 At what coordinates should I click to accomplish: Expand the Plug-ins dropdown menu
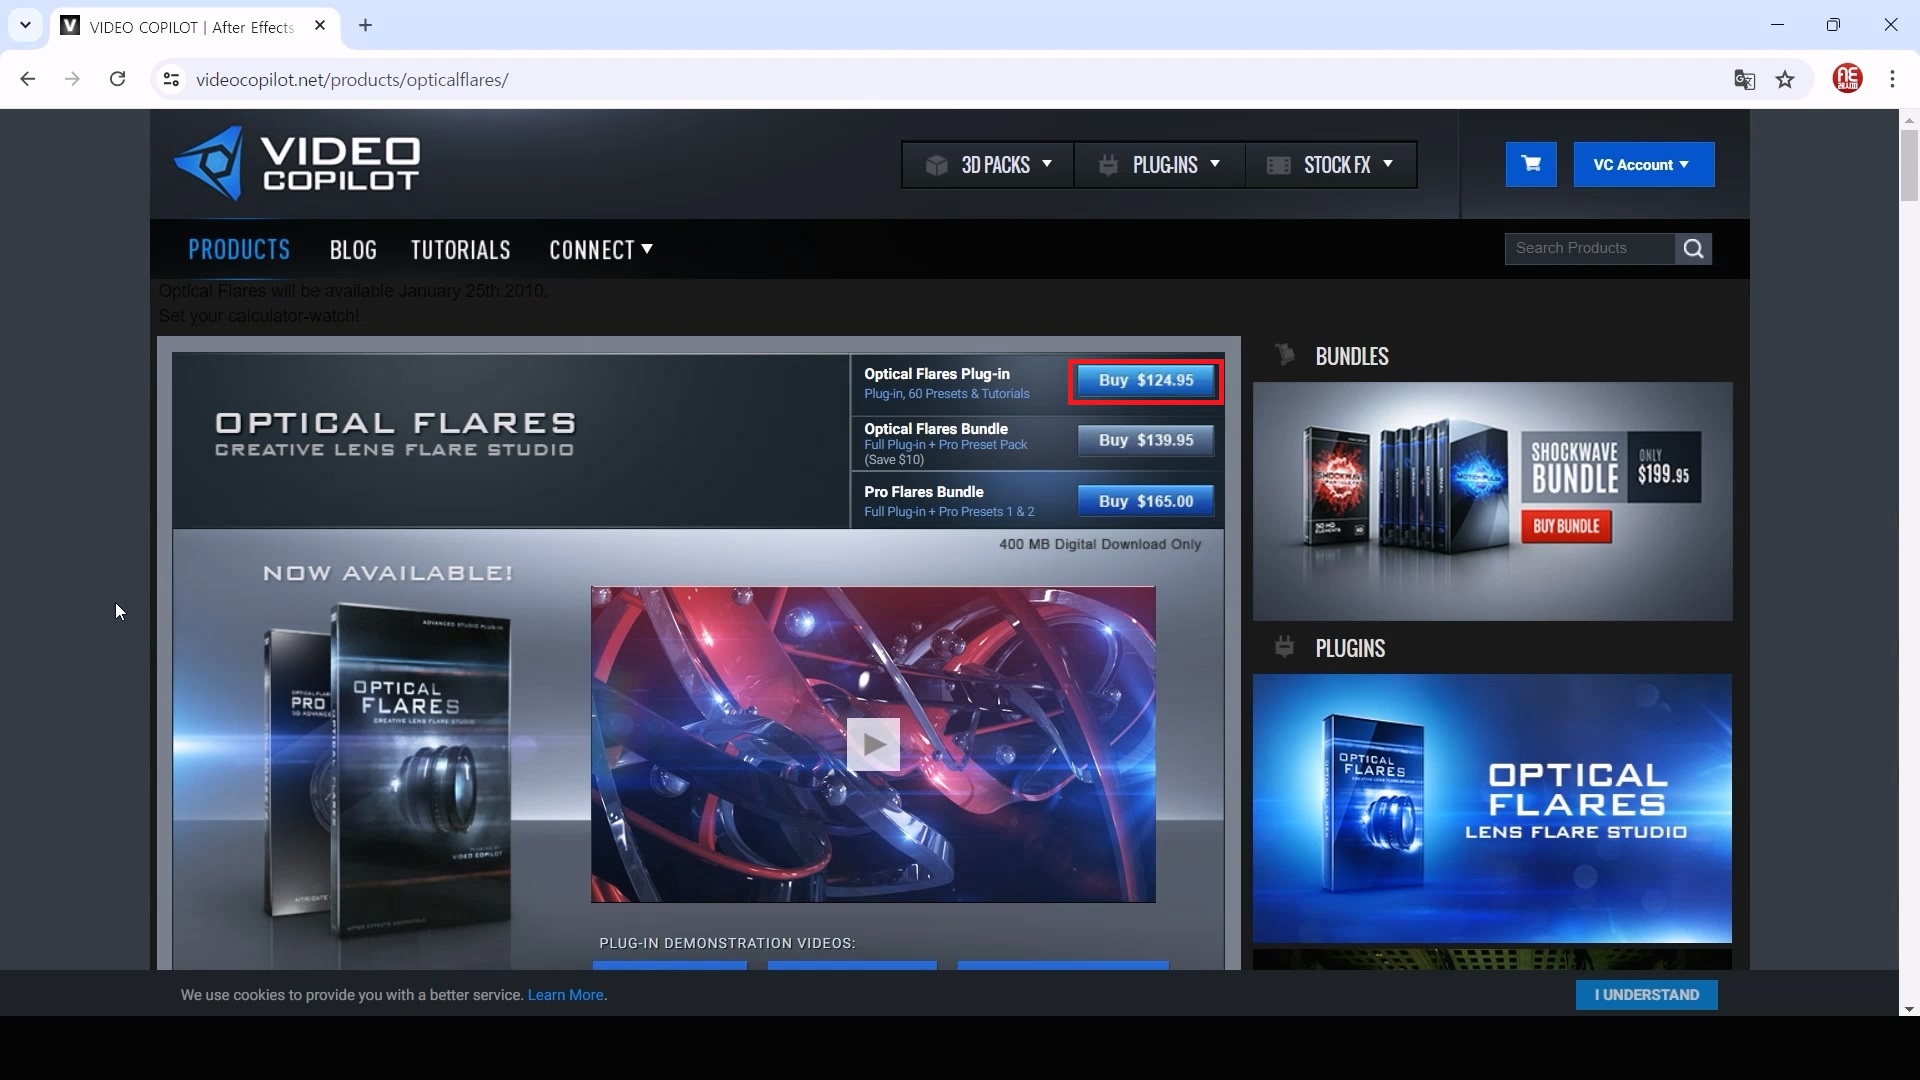[x=1160, y=165]
